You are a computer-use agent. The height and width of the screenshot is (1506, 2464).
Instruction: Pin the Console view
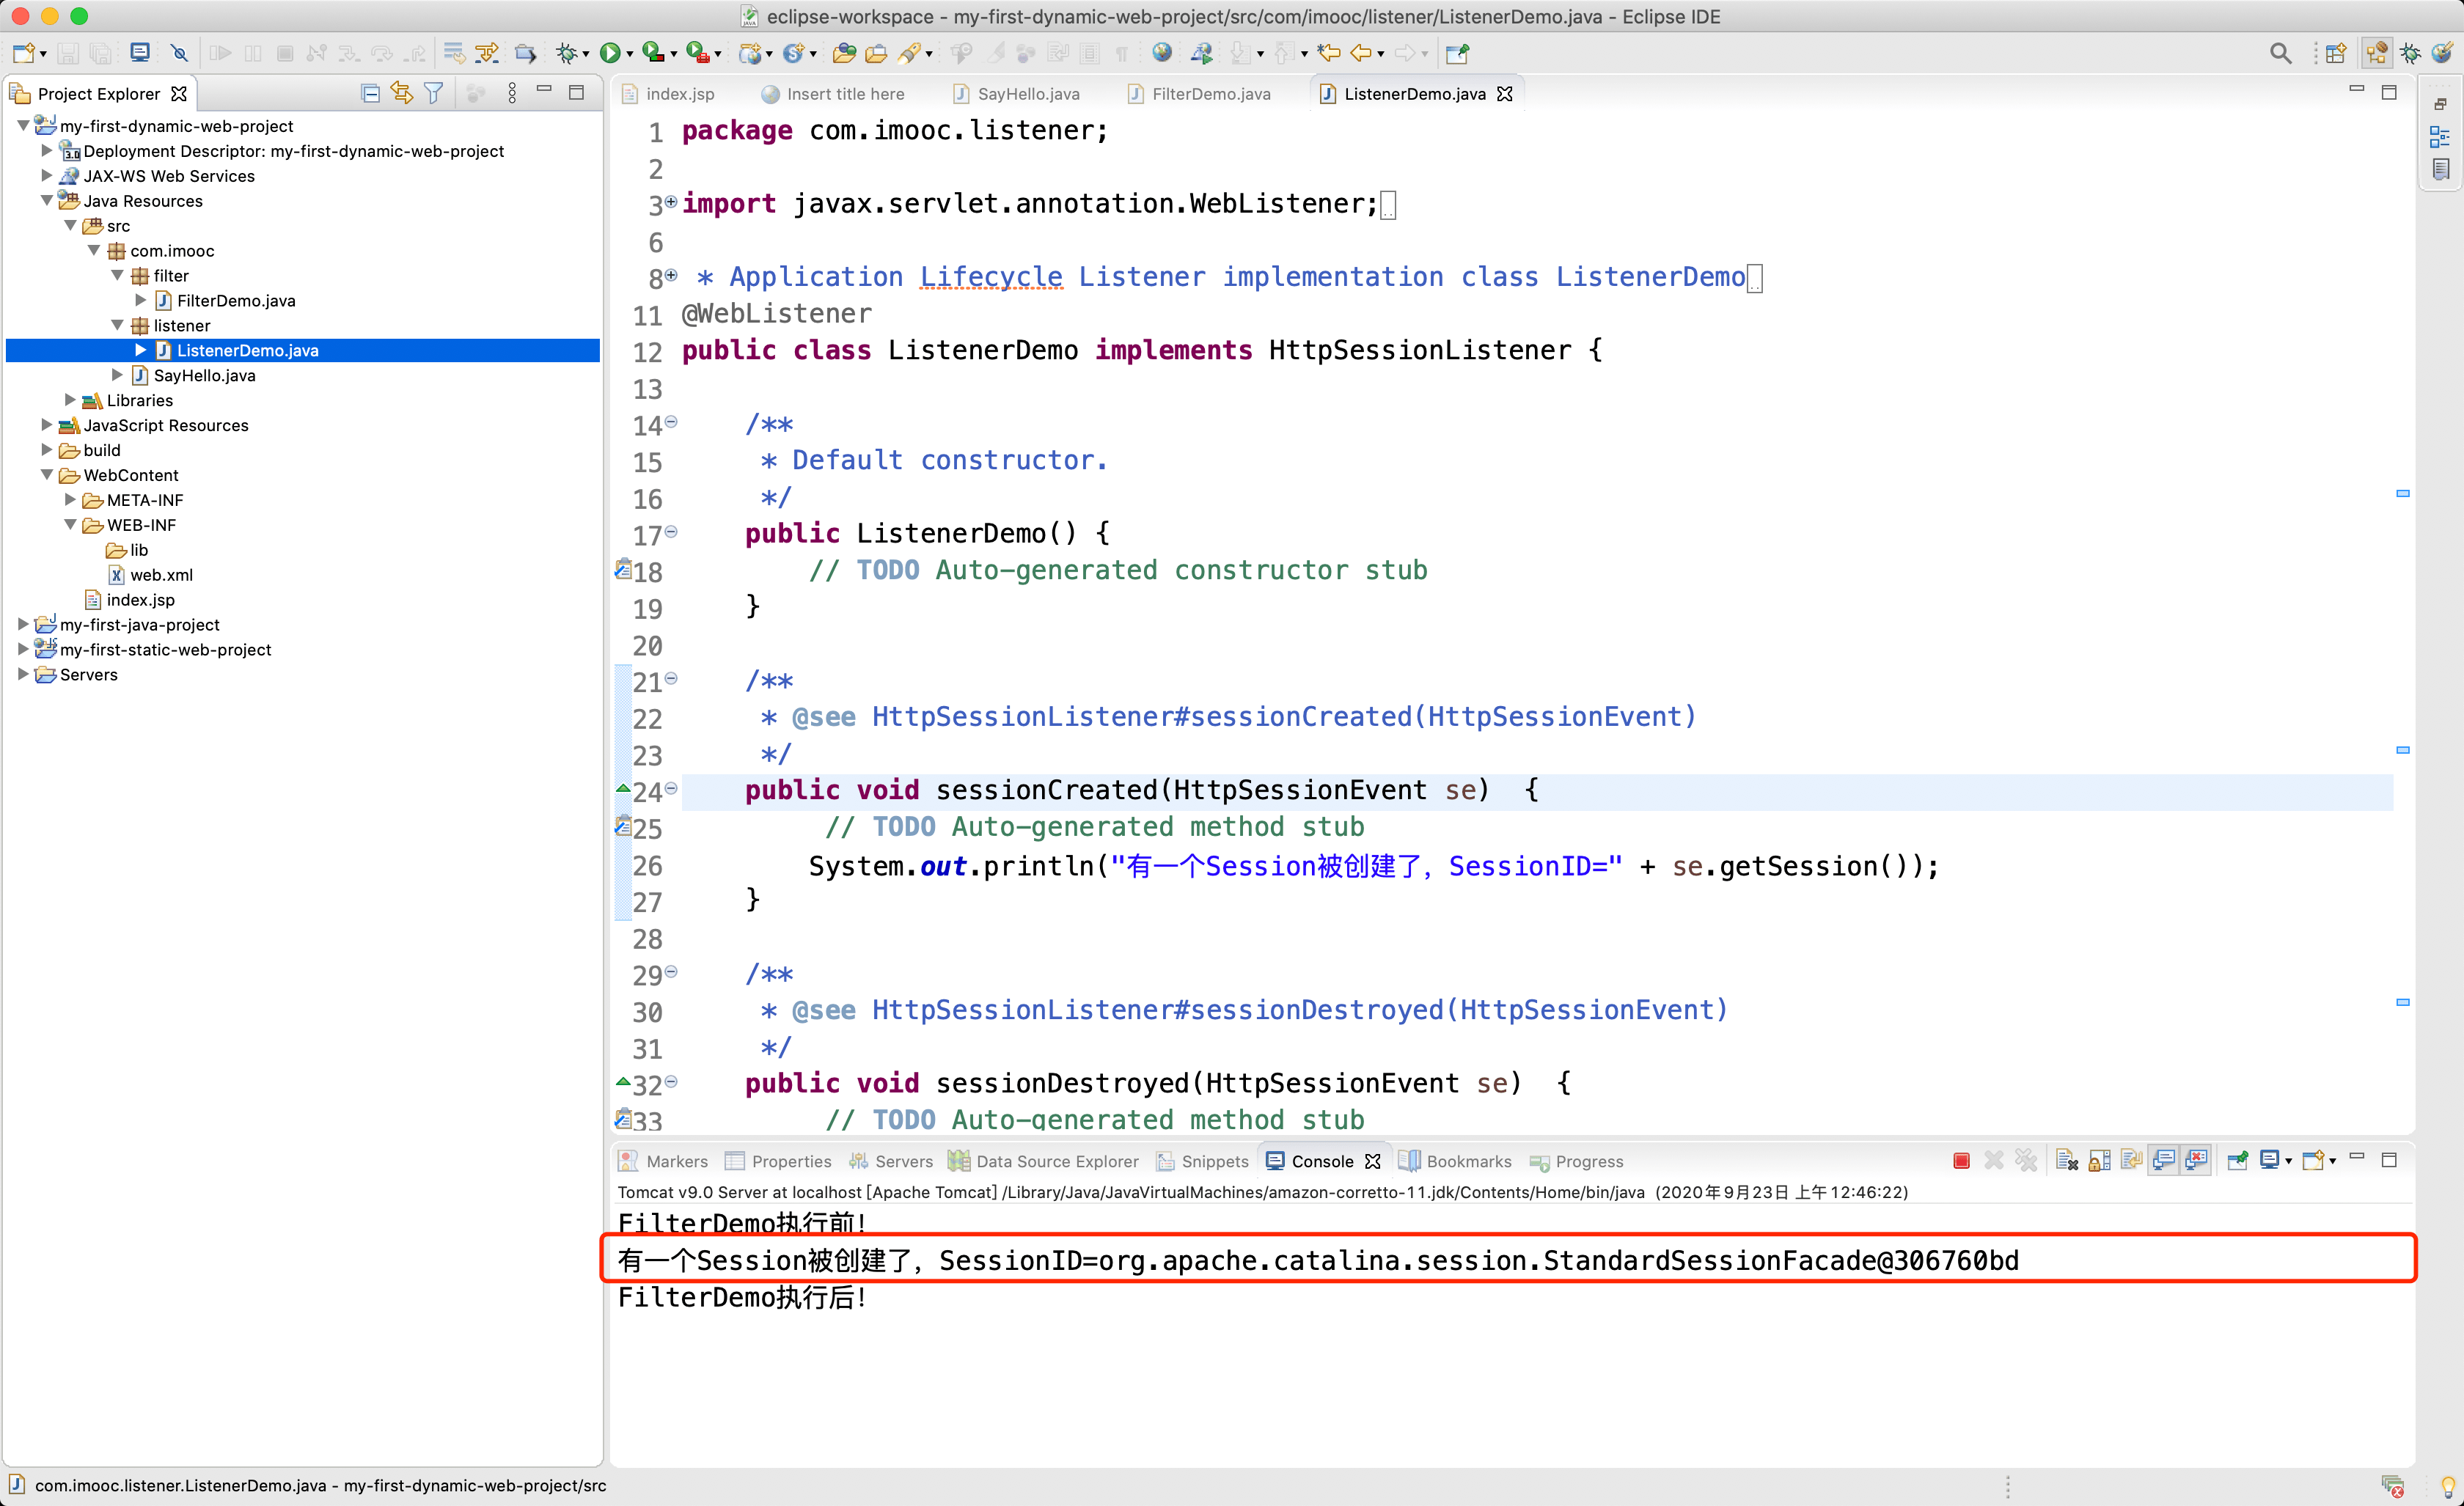[2238, 1161]
